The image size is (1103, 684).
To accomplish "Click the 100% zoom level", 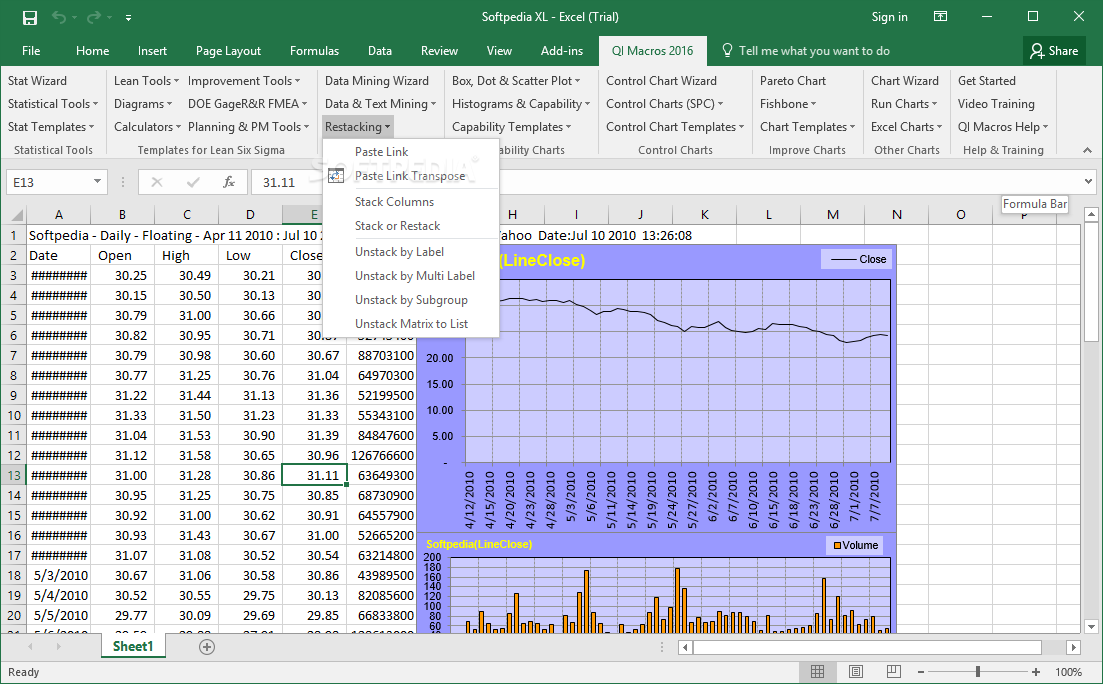I will pyautogui.click(x=1069, y=672).
